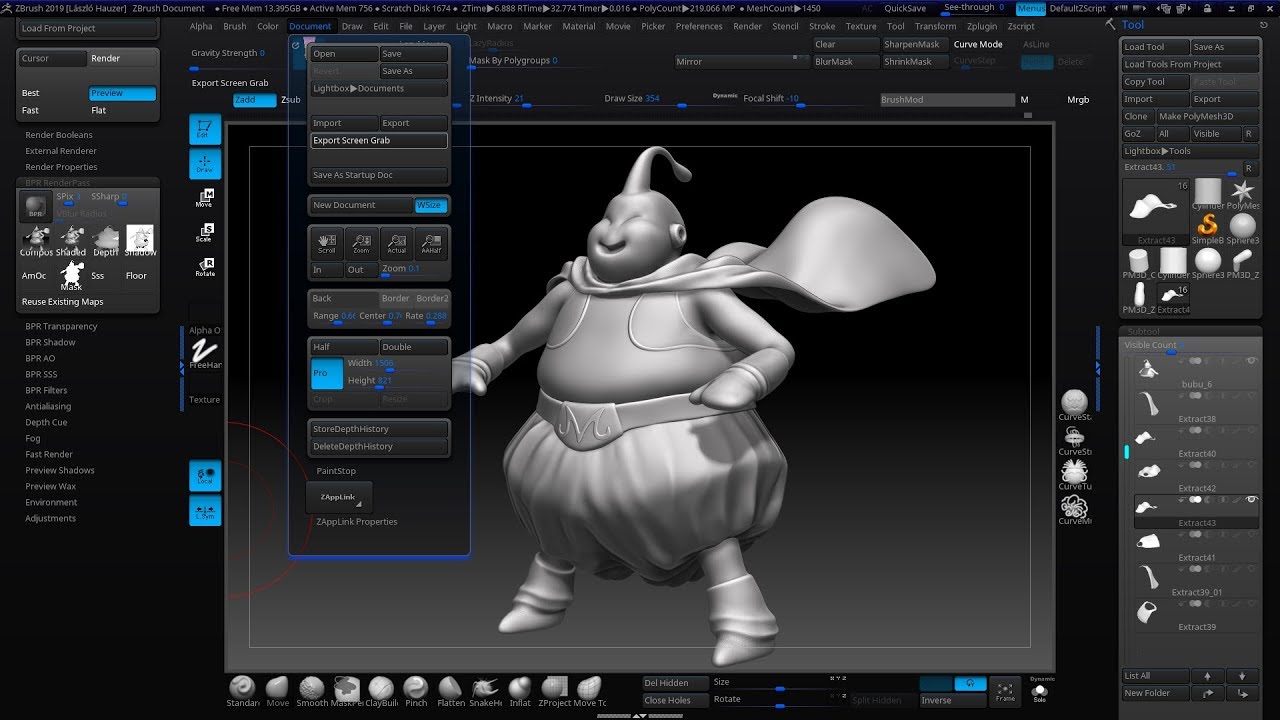1280x720 pixels.
Task: Open the FreeHand stroke selector
Action: [x=205, y=353]
